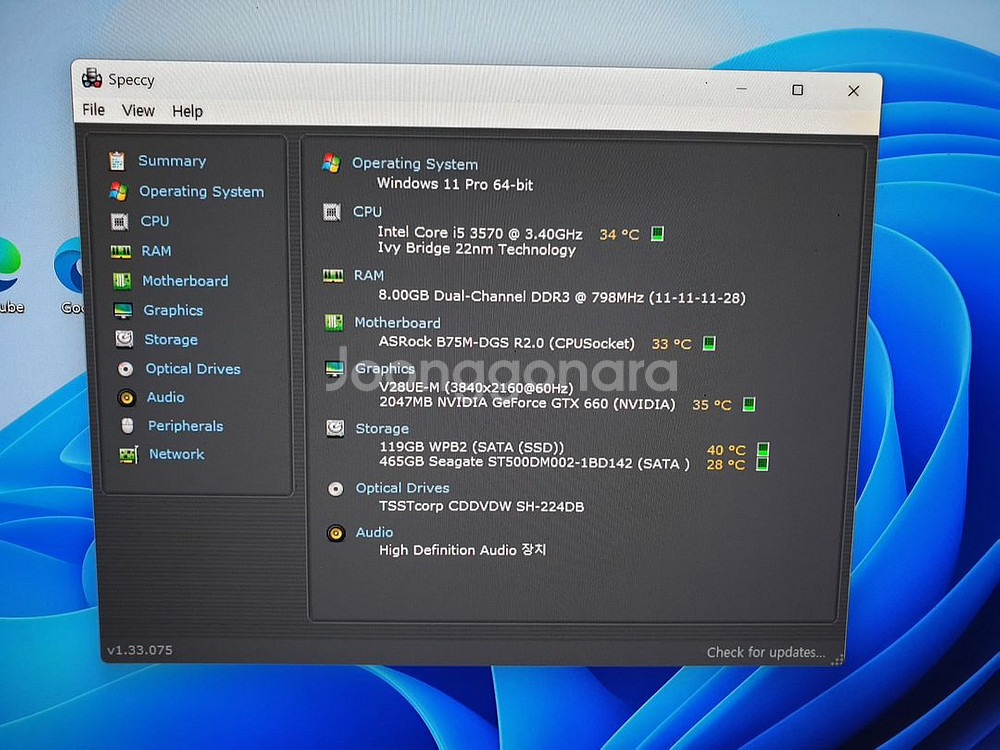Open the File menu
1000x750 pixels.
(x=93, y=110)
